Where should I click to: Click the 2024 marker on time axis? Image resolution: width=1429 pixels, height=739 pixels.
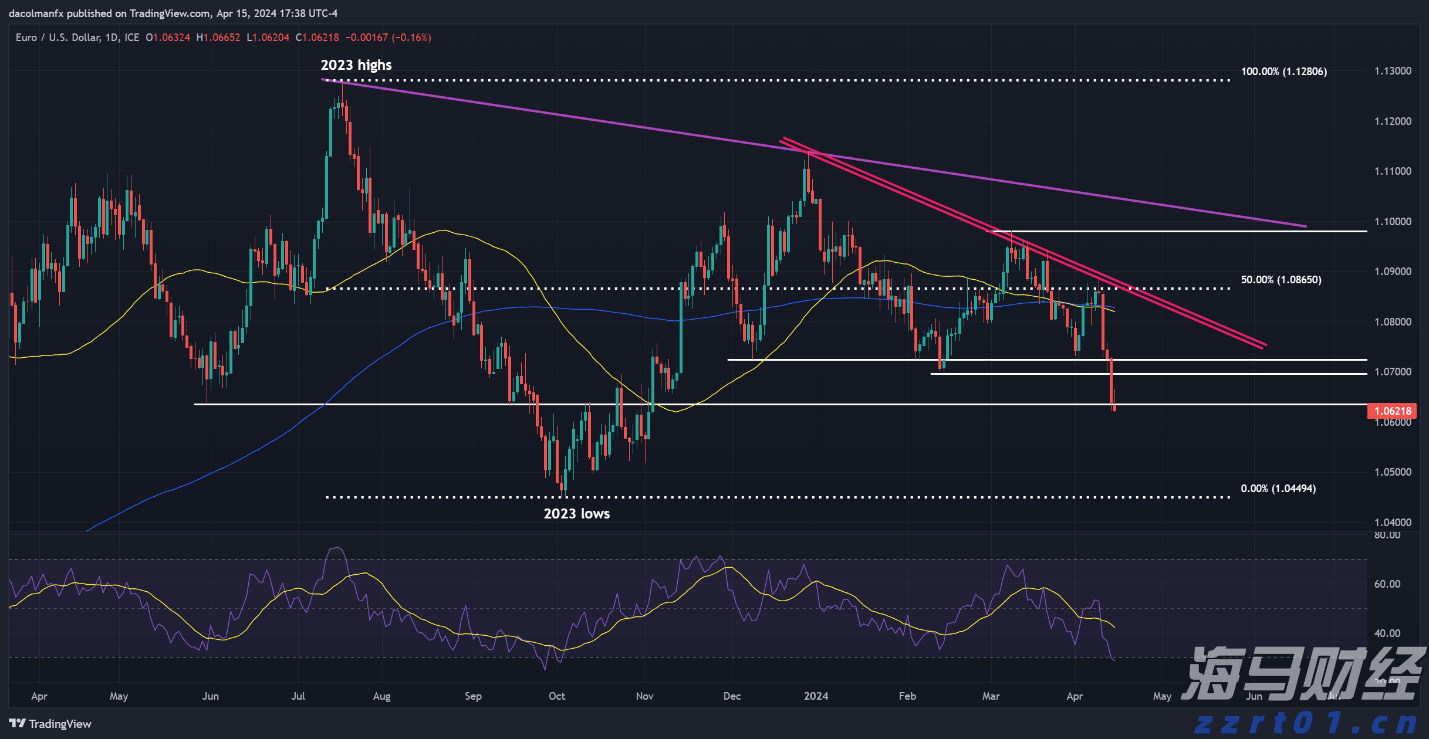pyautogui.click(x=817, y=695)
